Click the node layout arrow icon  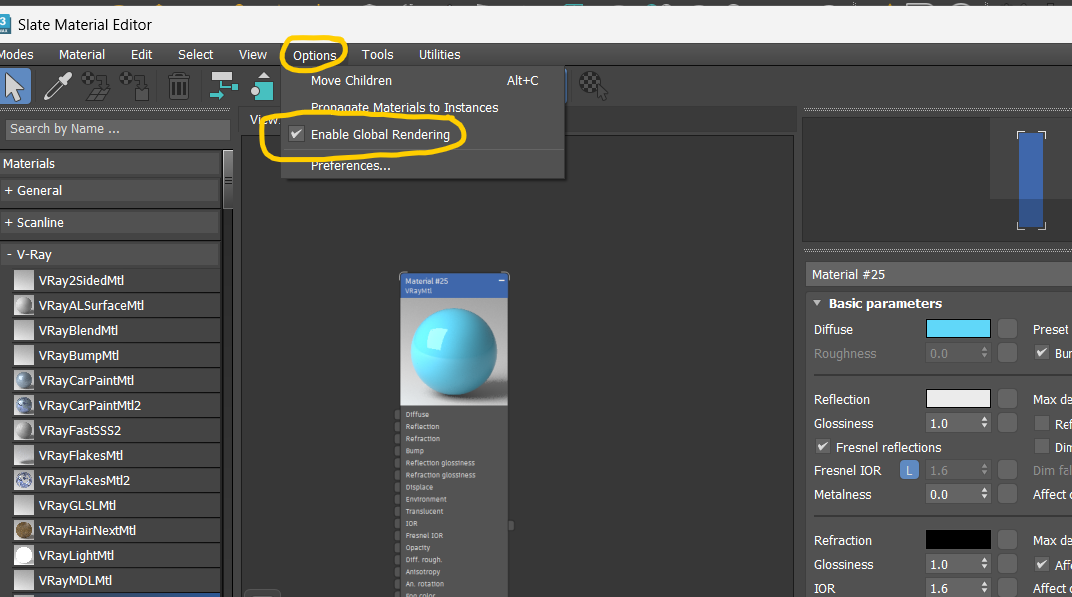point(222,86)
